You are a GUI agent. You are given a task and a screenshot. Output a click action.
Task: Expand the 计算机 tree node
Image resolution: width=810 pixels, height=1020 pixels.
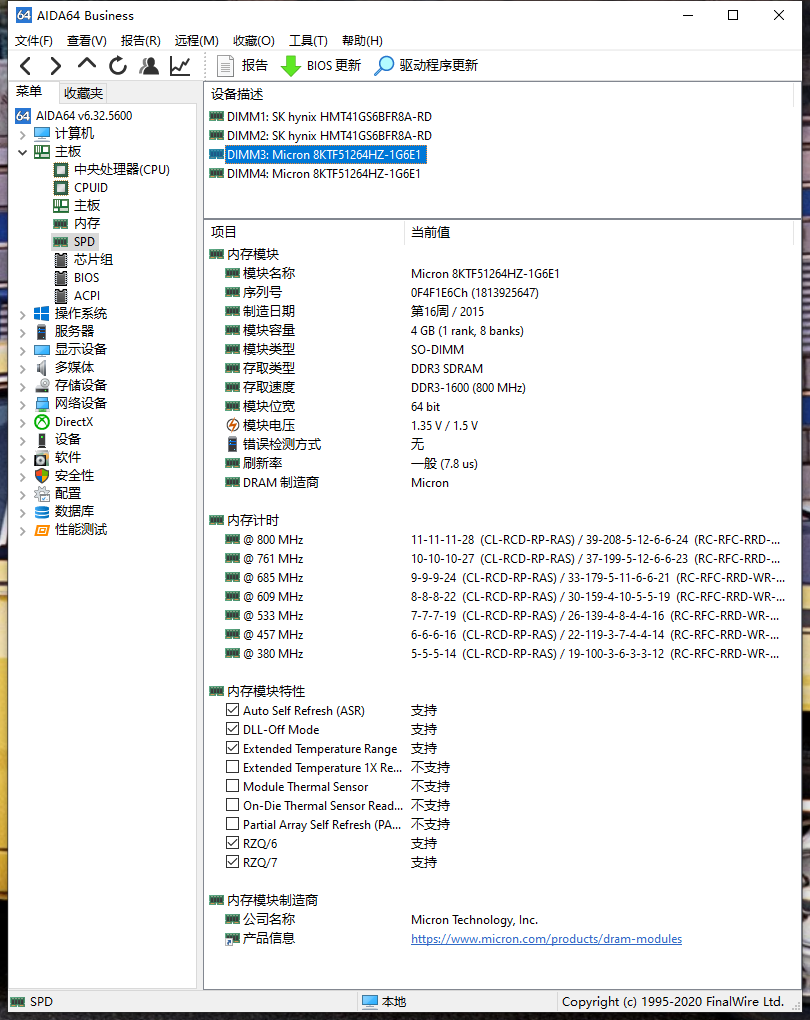click(23, 135)
